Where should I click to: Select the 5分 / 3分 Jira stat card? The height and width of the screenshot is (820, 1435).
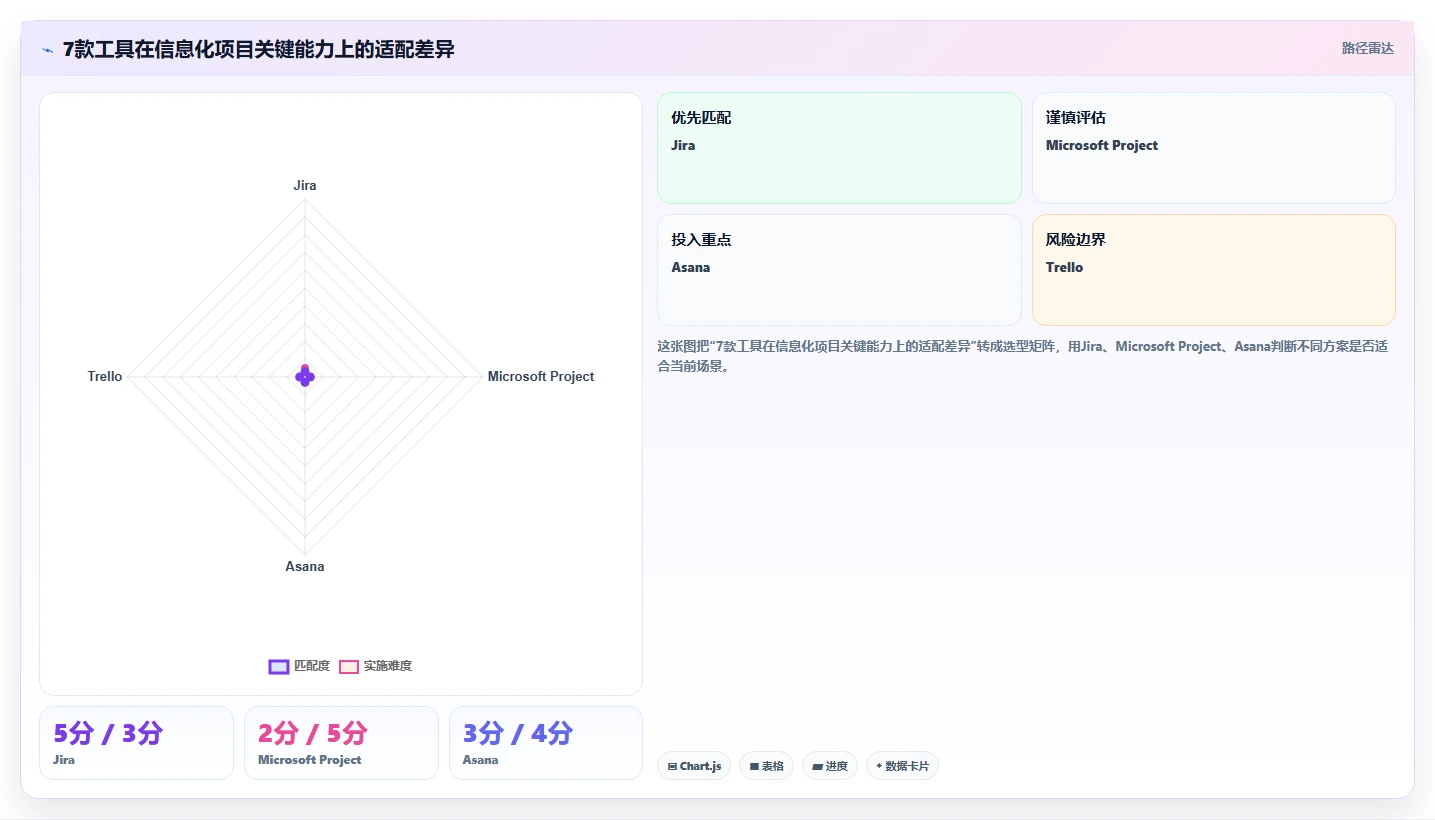pos(136,743)
